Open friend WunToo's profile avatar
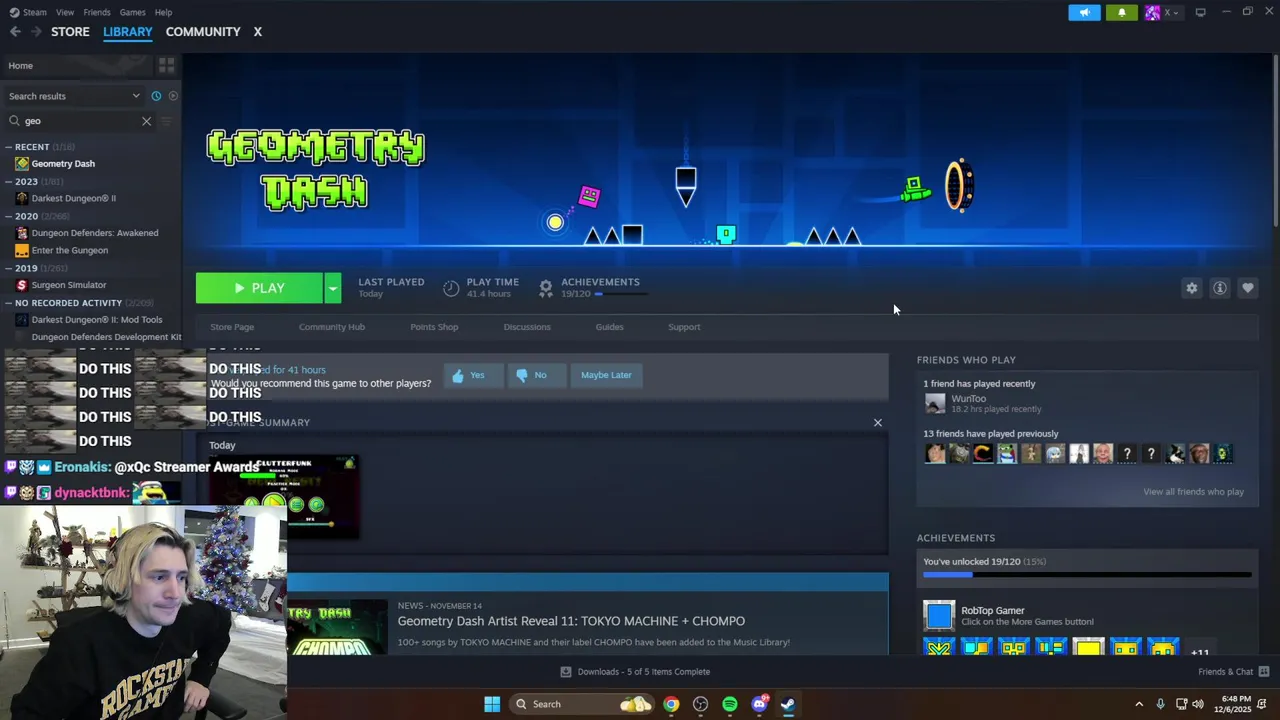 coord(935,403)
